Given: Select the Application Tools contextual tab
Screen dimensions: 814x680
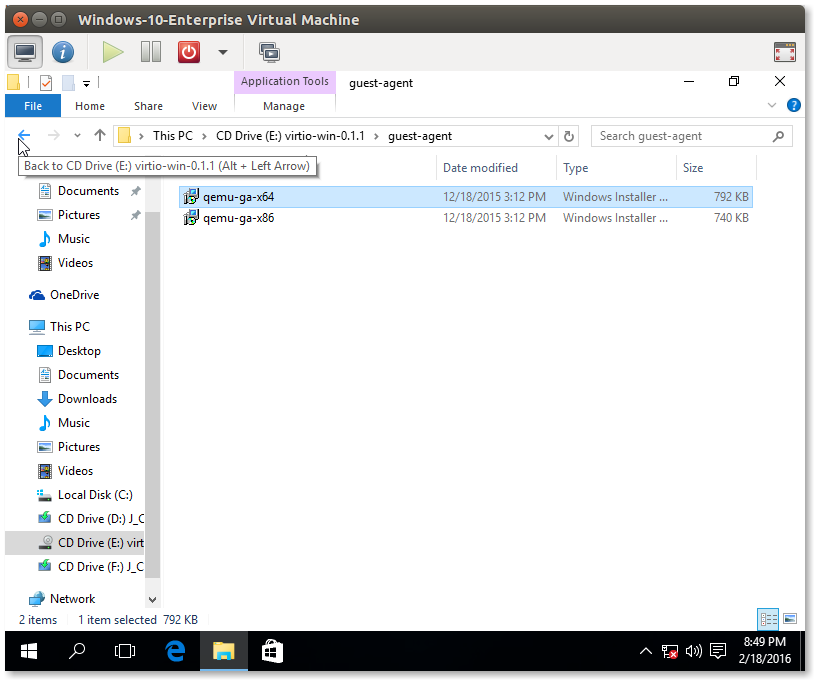Looking at the screenshot, I should 284,81.
